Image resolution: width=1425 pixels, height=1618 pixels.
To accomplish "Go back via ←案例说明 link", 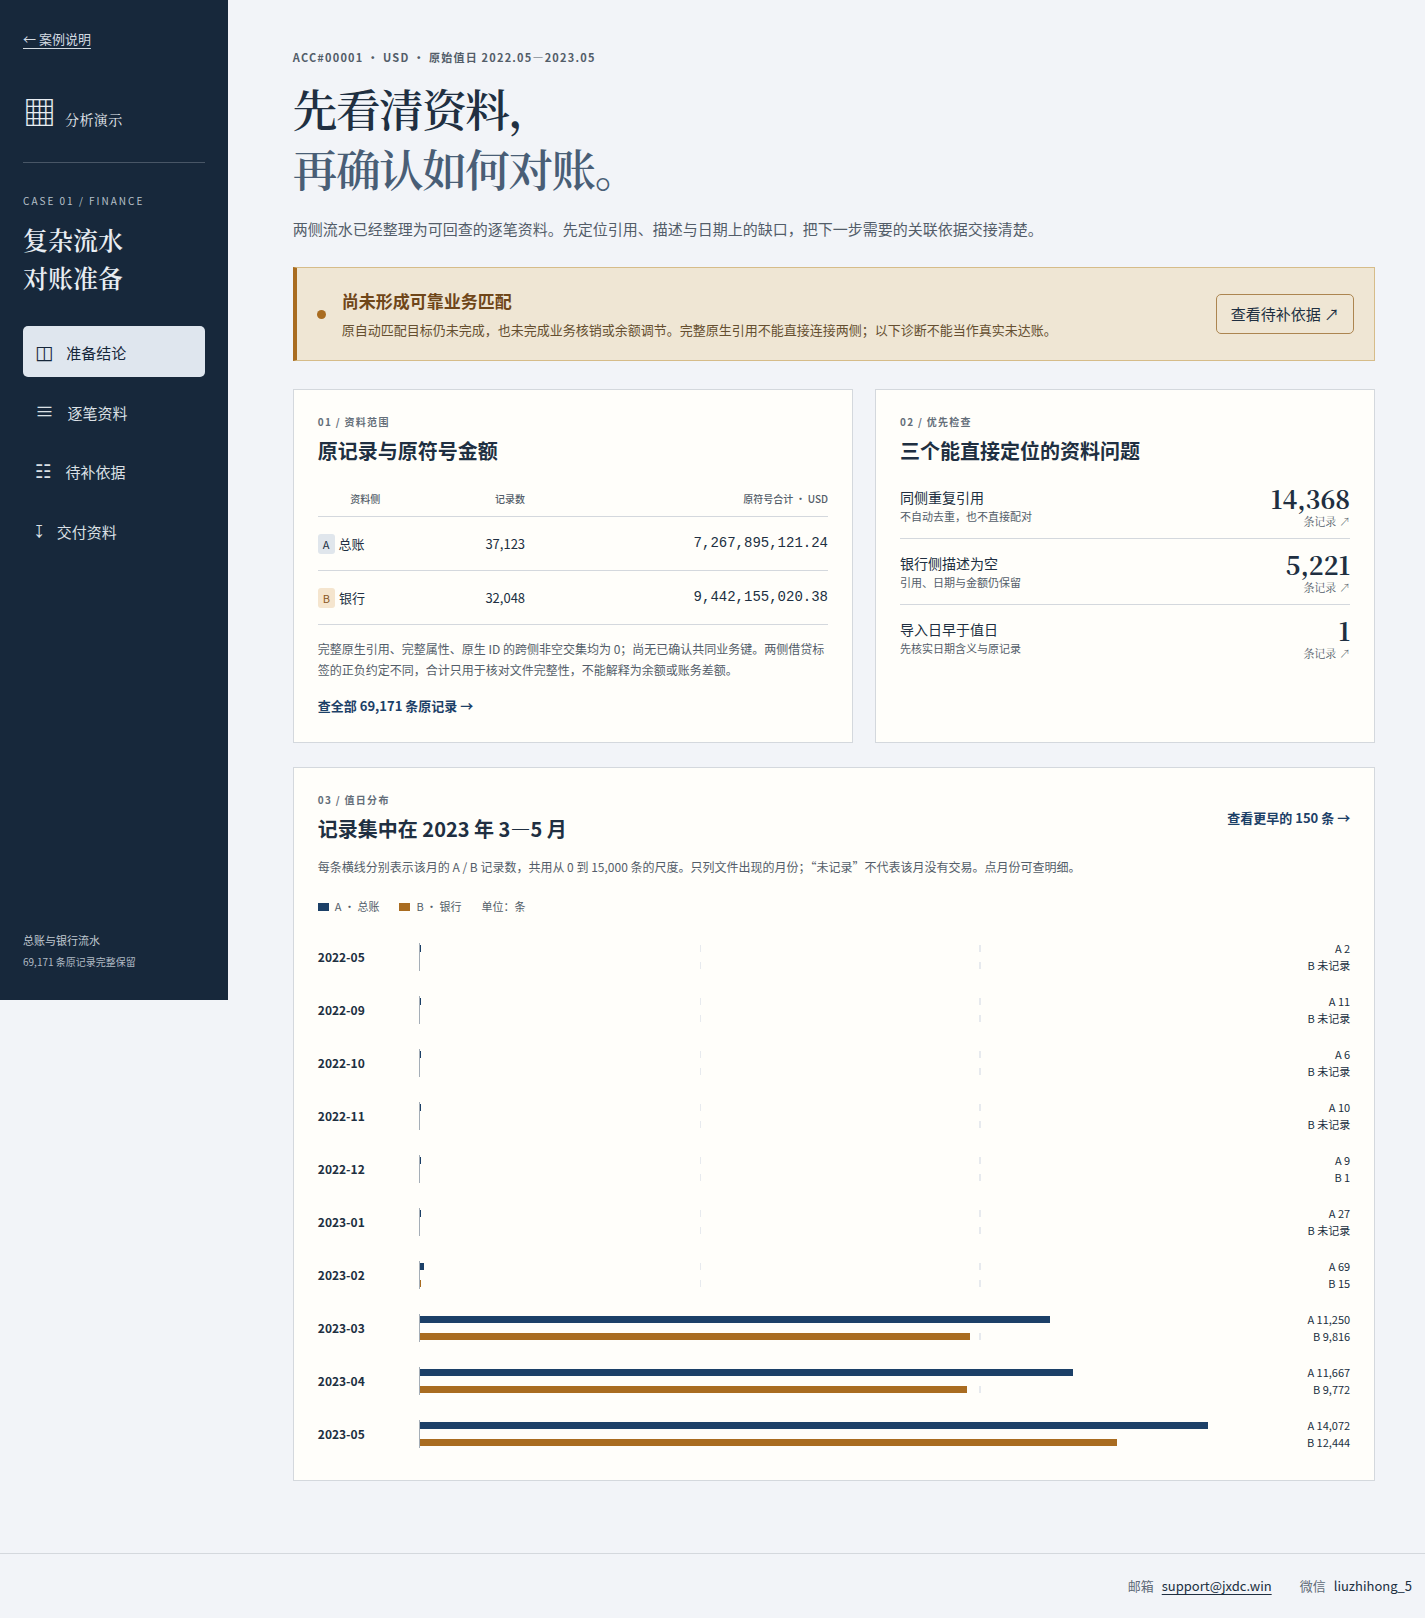I will click(57, 40).
